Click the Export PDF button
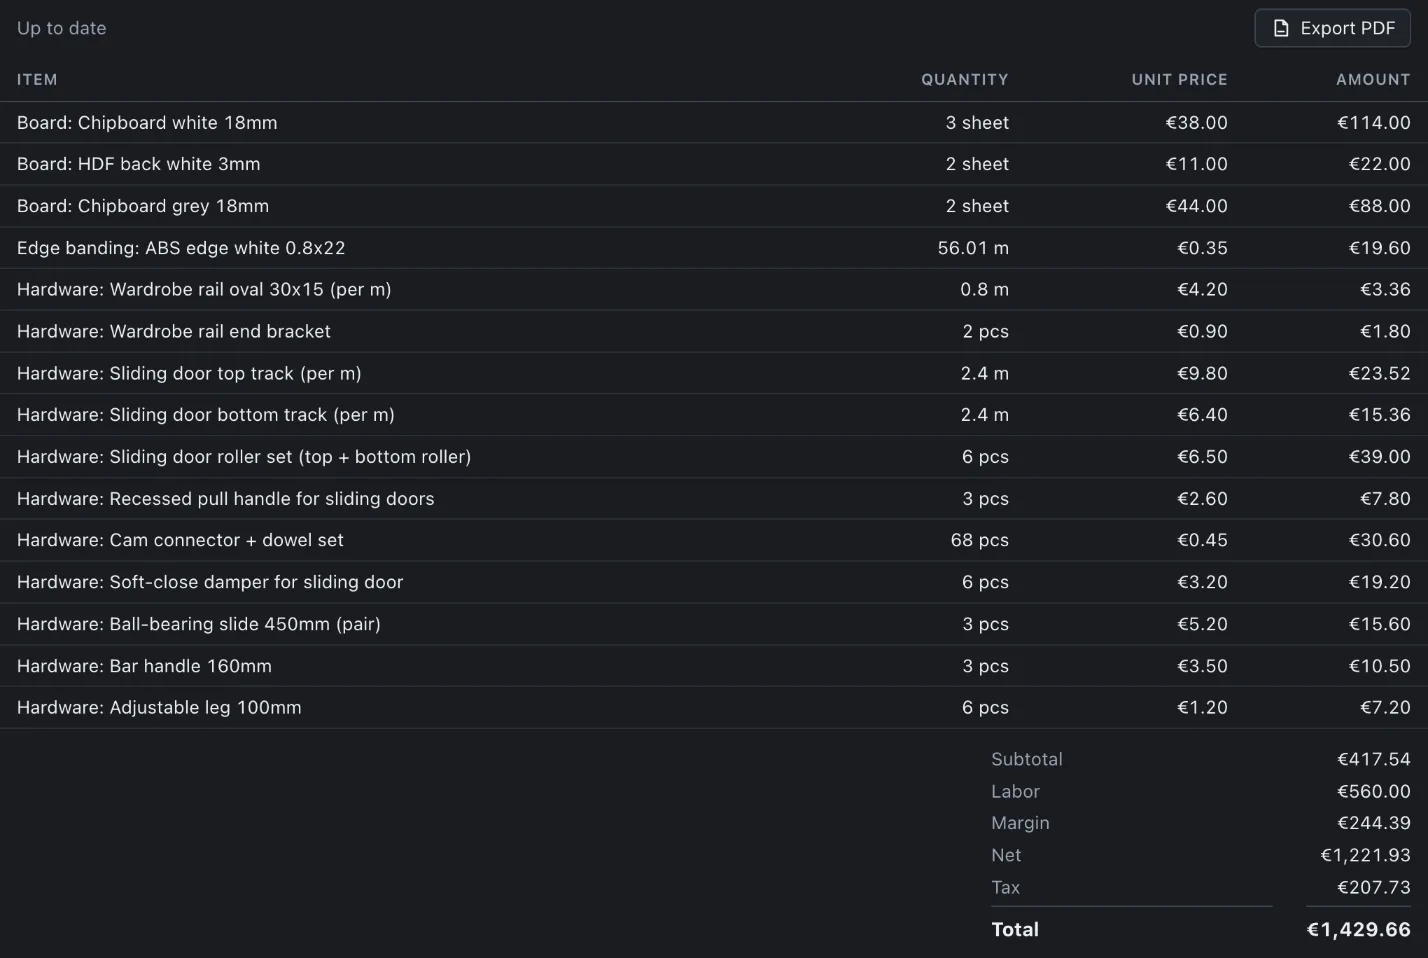The height and width of the screenshot is (958, 1428). pyautogui.click(x=1332, y=28)
